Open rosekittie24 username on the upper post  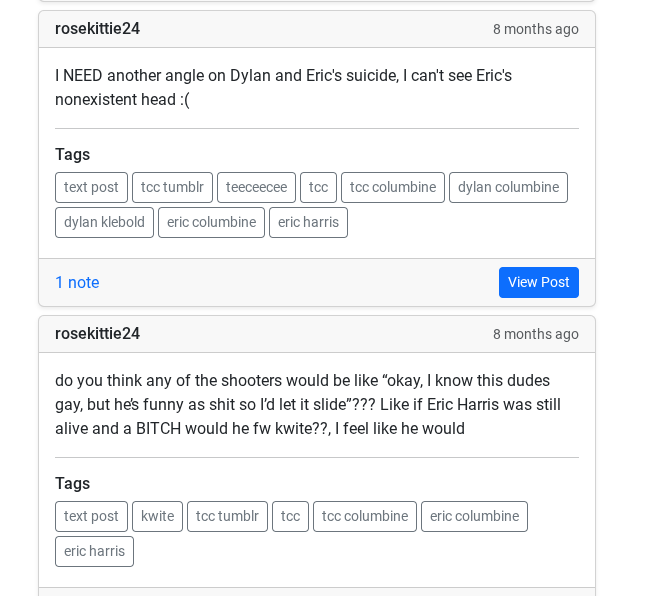pos(97,29)
